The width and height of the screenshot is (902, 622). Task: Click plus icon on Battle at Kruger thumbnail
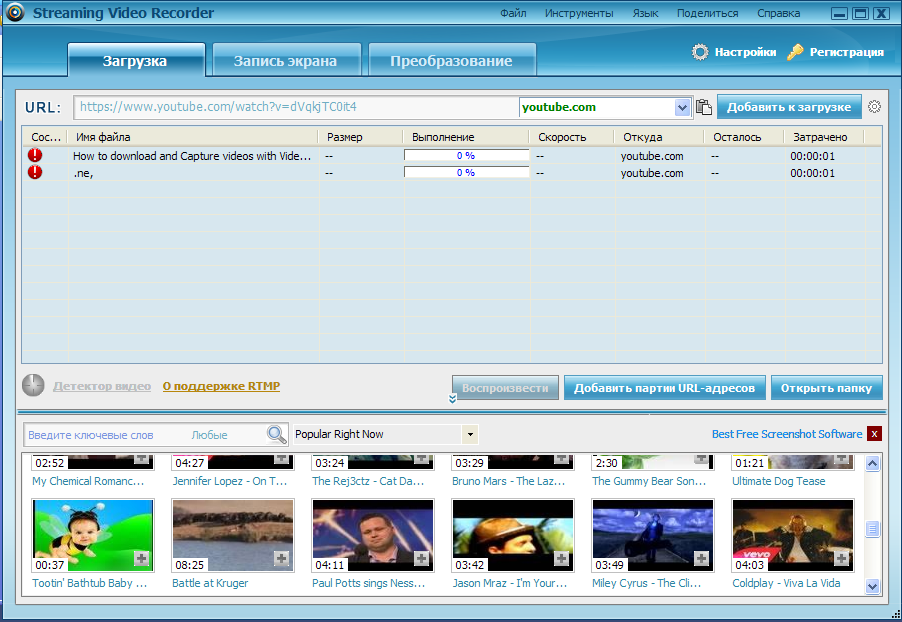[282, 558]
